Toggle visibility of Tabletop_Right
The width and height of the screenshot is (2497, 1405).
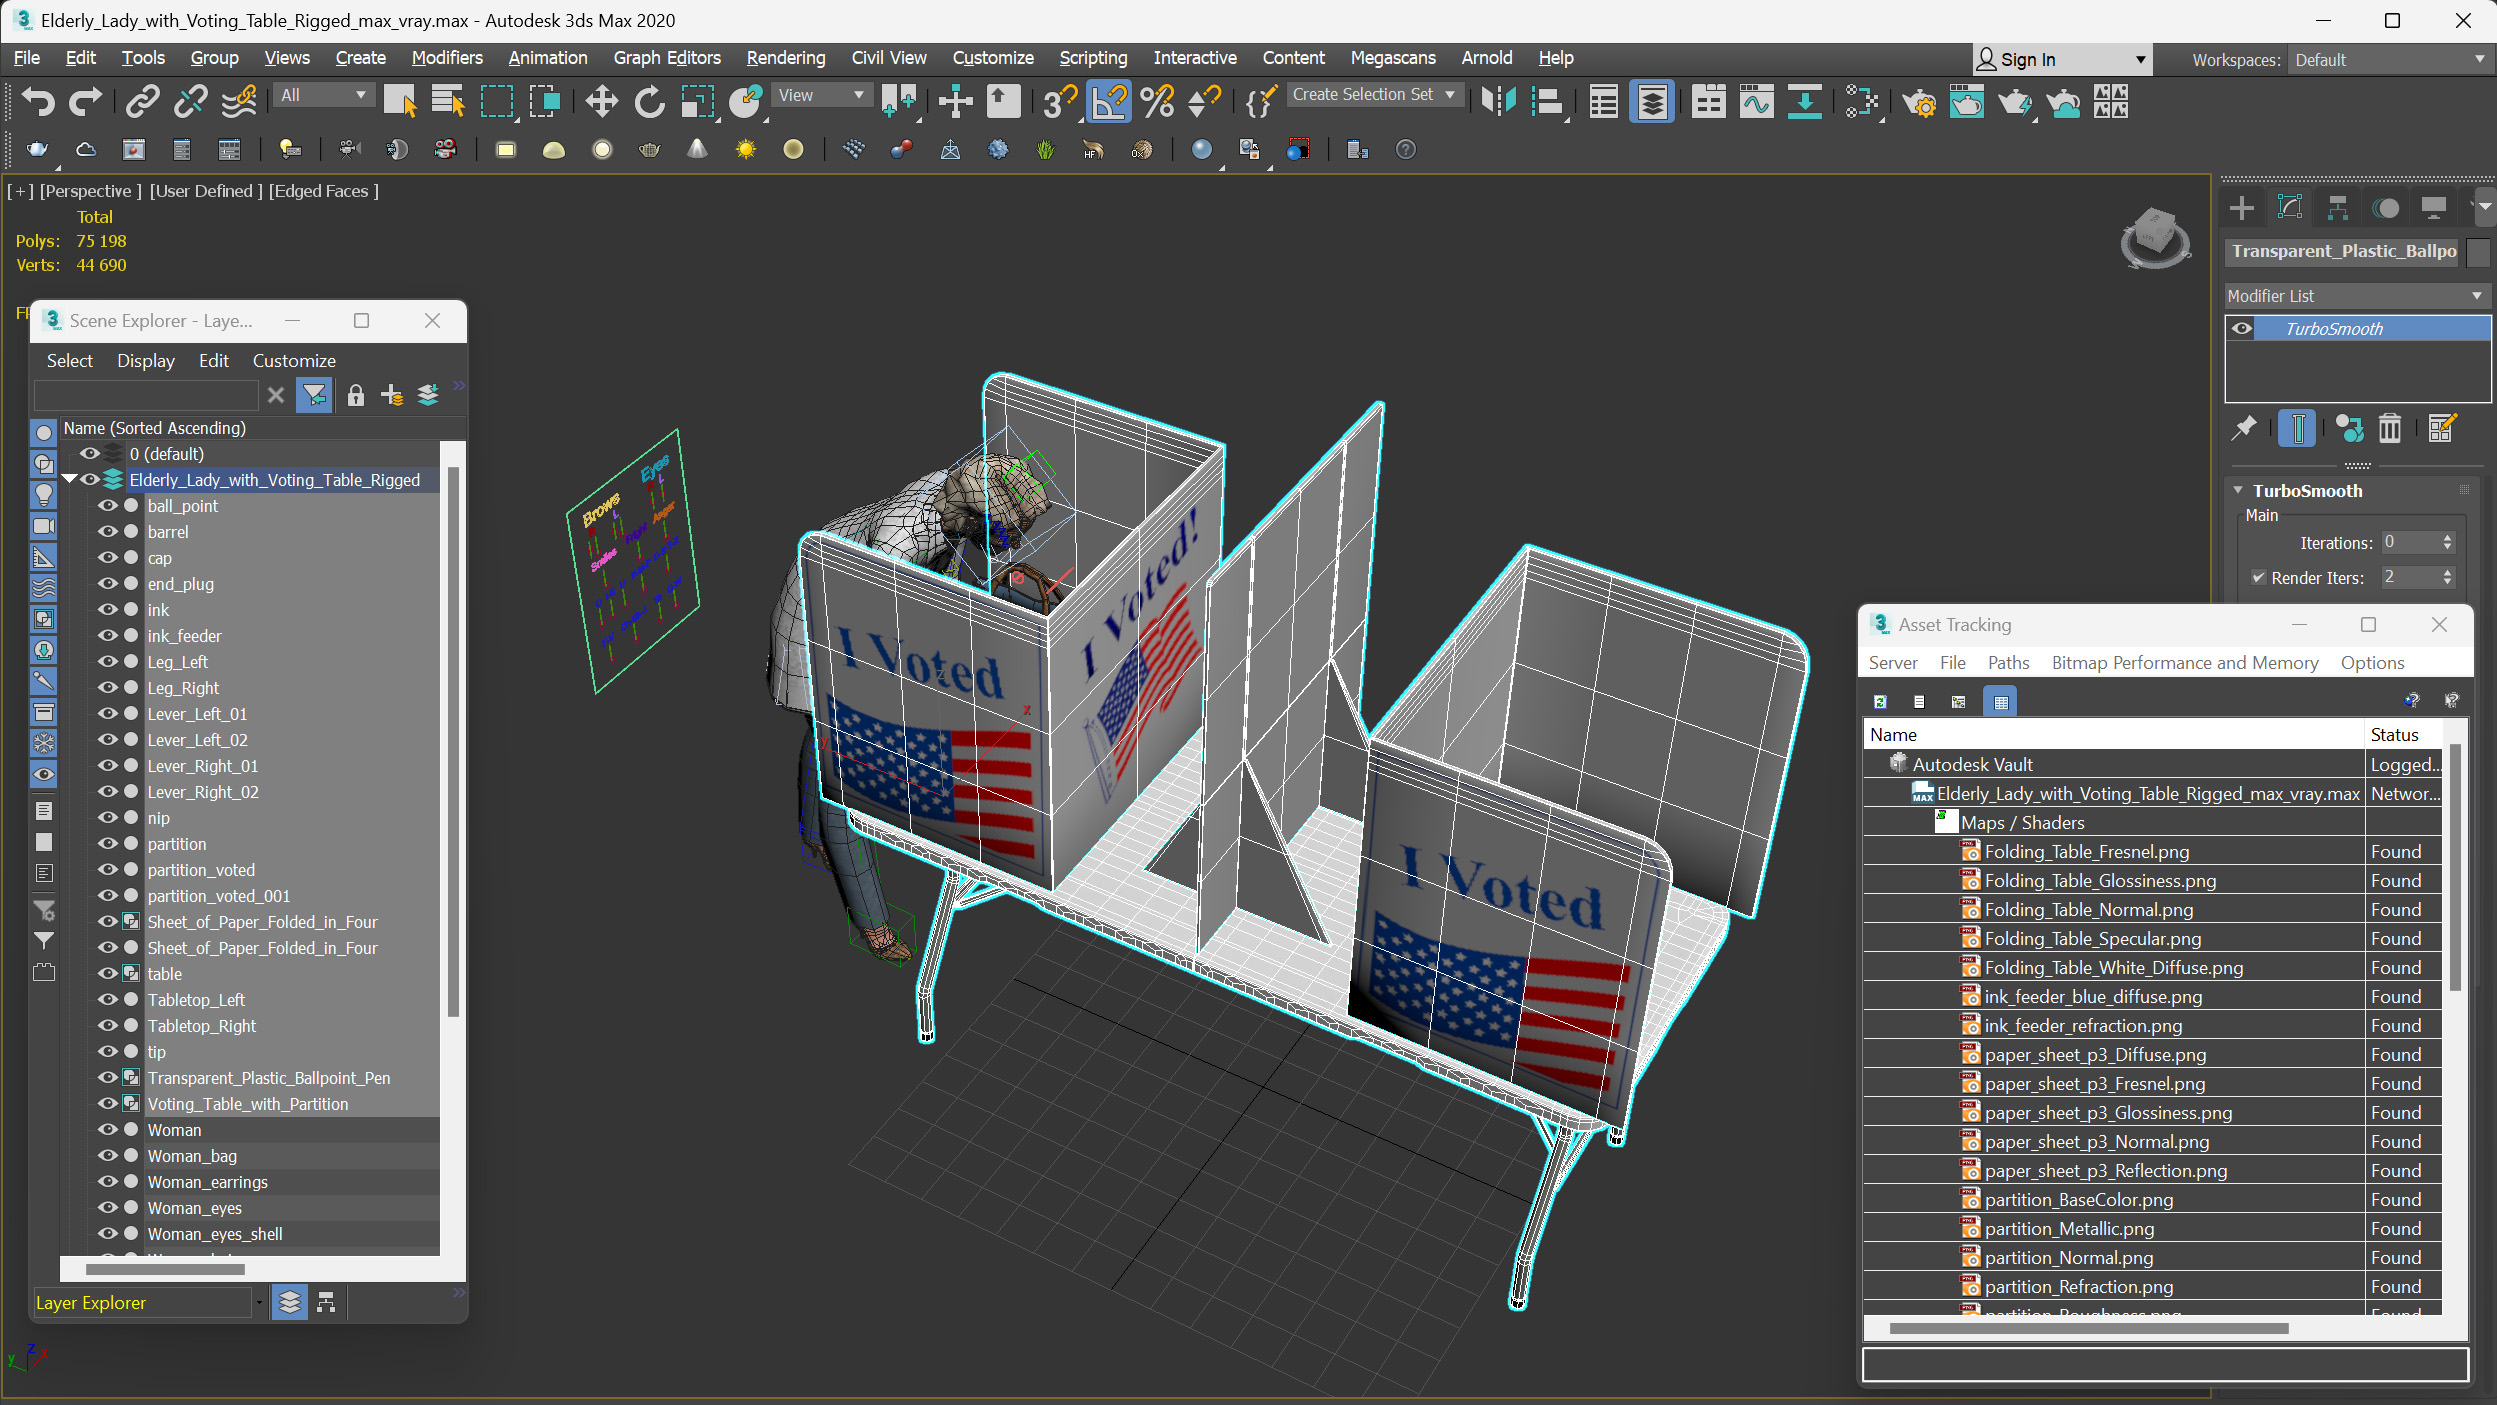click(x=107, y=1026)
